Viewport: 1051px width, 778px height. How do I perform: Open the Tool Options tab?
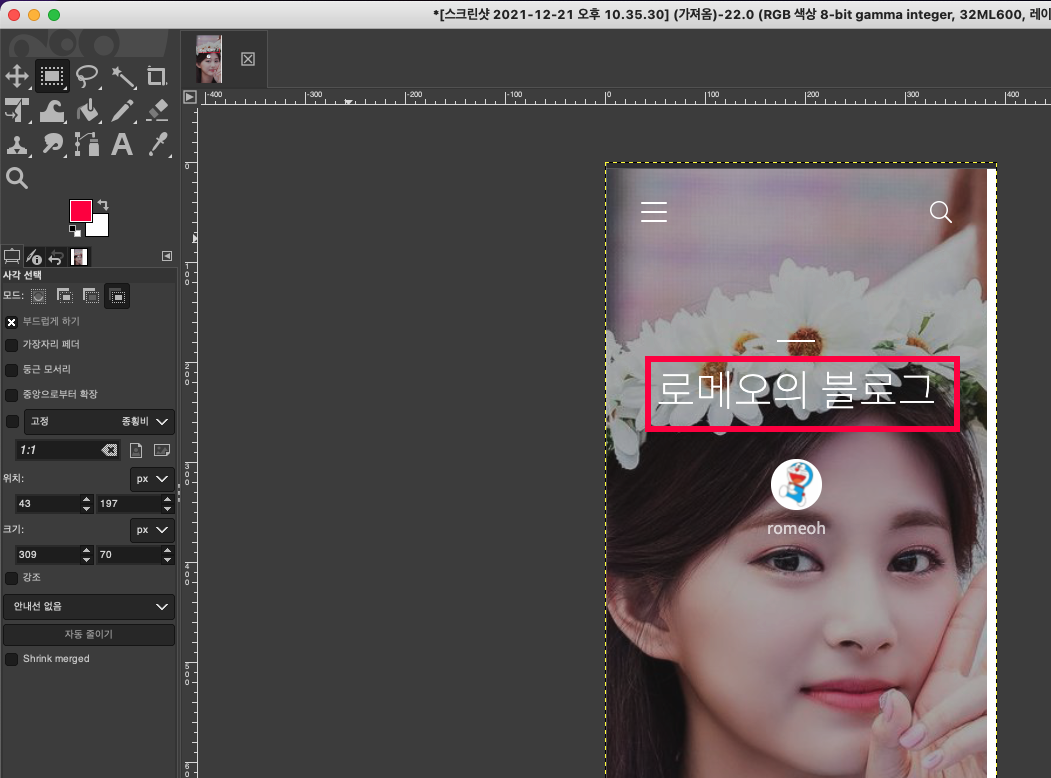click(12, 257)
